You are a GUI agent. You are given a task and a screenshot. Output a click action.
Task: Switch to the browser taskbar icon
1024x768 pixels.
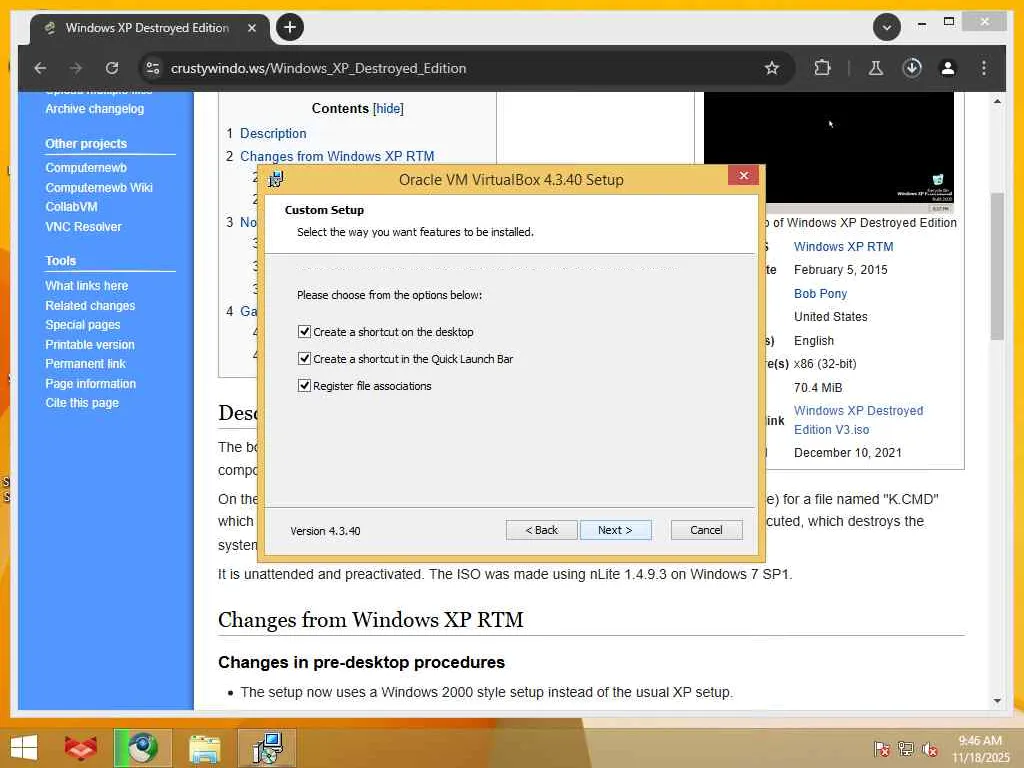(x=143, y=748)
